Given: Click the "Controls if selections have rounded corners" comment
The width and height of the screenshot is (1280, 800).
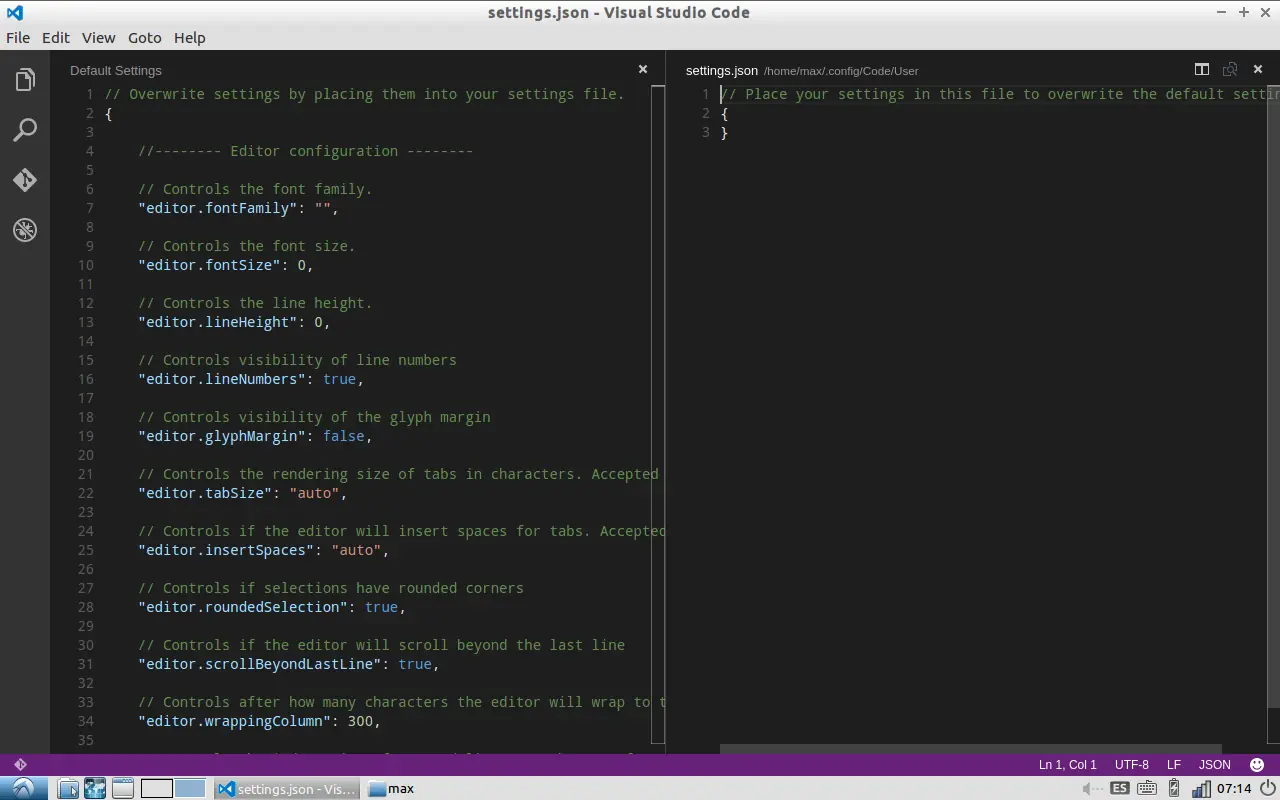Looking at the screenshot, I should (x=331, y=588).
